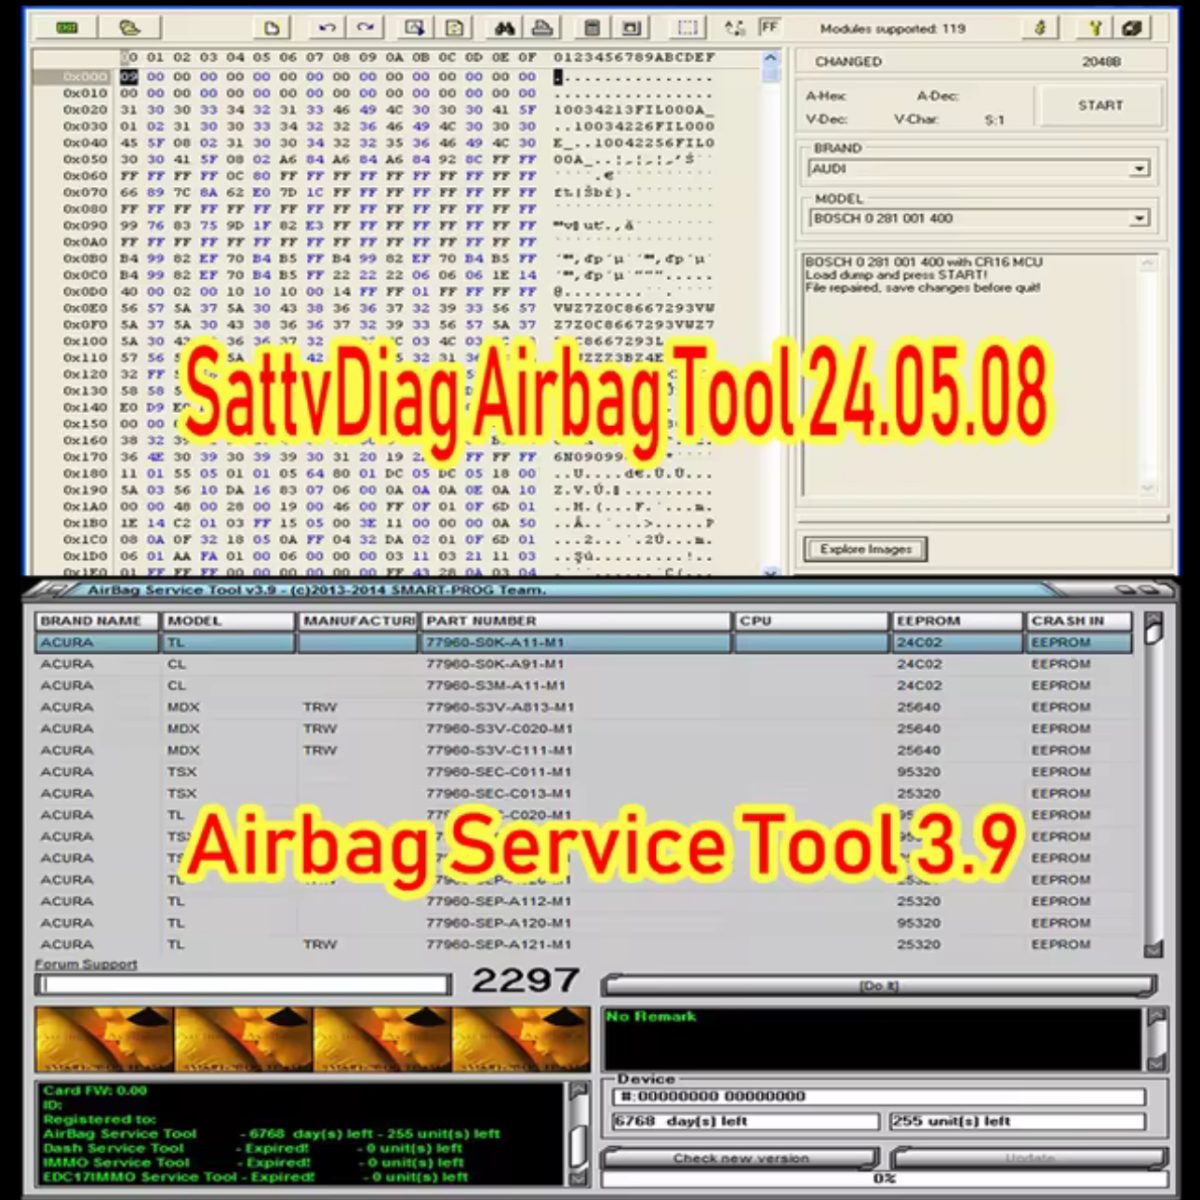
Task: Open the Forum Support link
Action: 84,964
